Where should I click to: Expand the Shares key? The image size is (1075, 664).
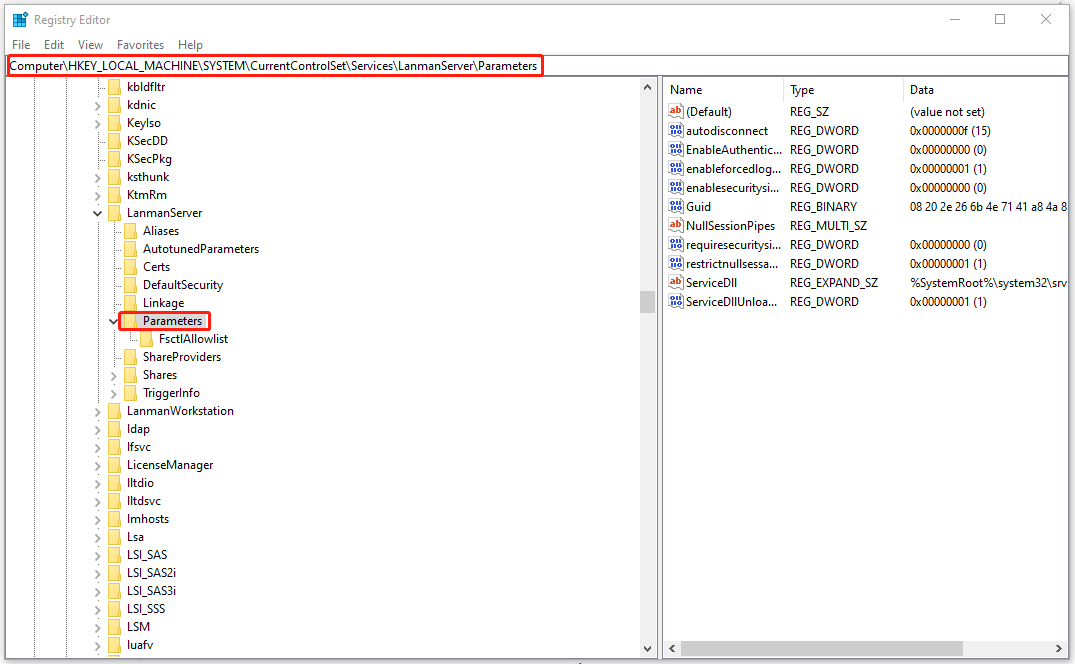click(x=113, y=374)
